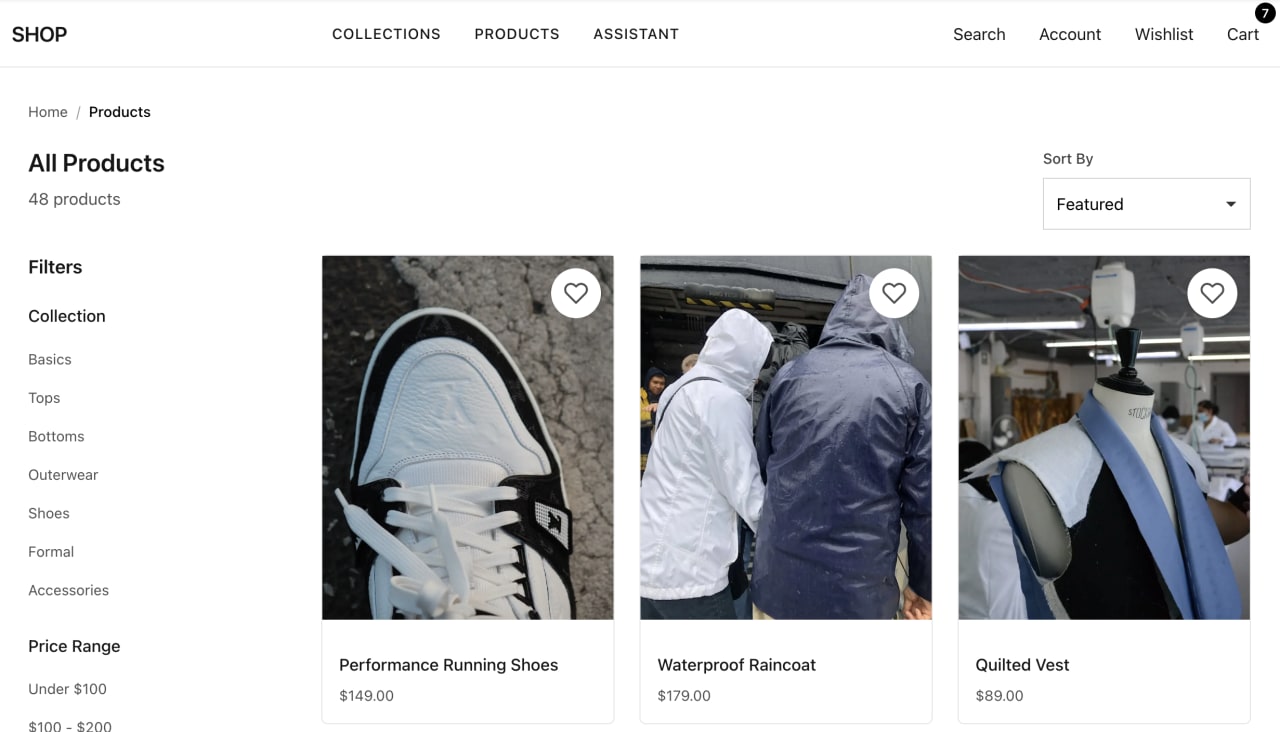
Task: Click the SHOP logo
Action: (x=39, y=34)
